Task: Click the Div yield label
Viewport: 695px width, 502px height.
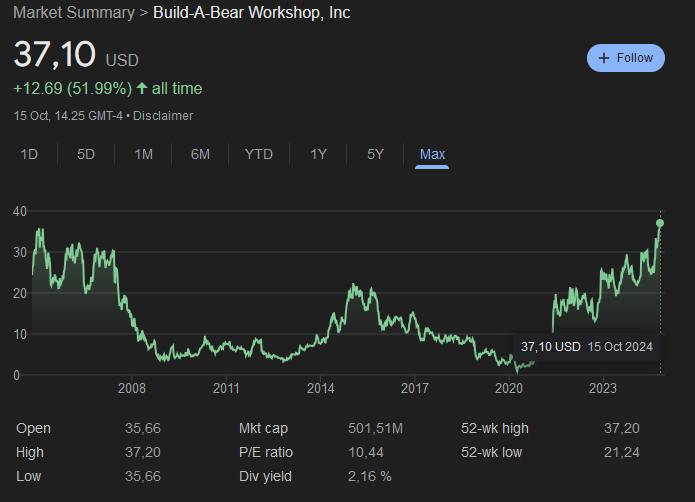Action: click(x=266, y=476)
